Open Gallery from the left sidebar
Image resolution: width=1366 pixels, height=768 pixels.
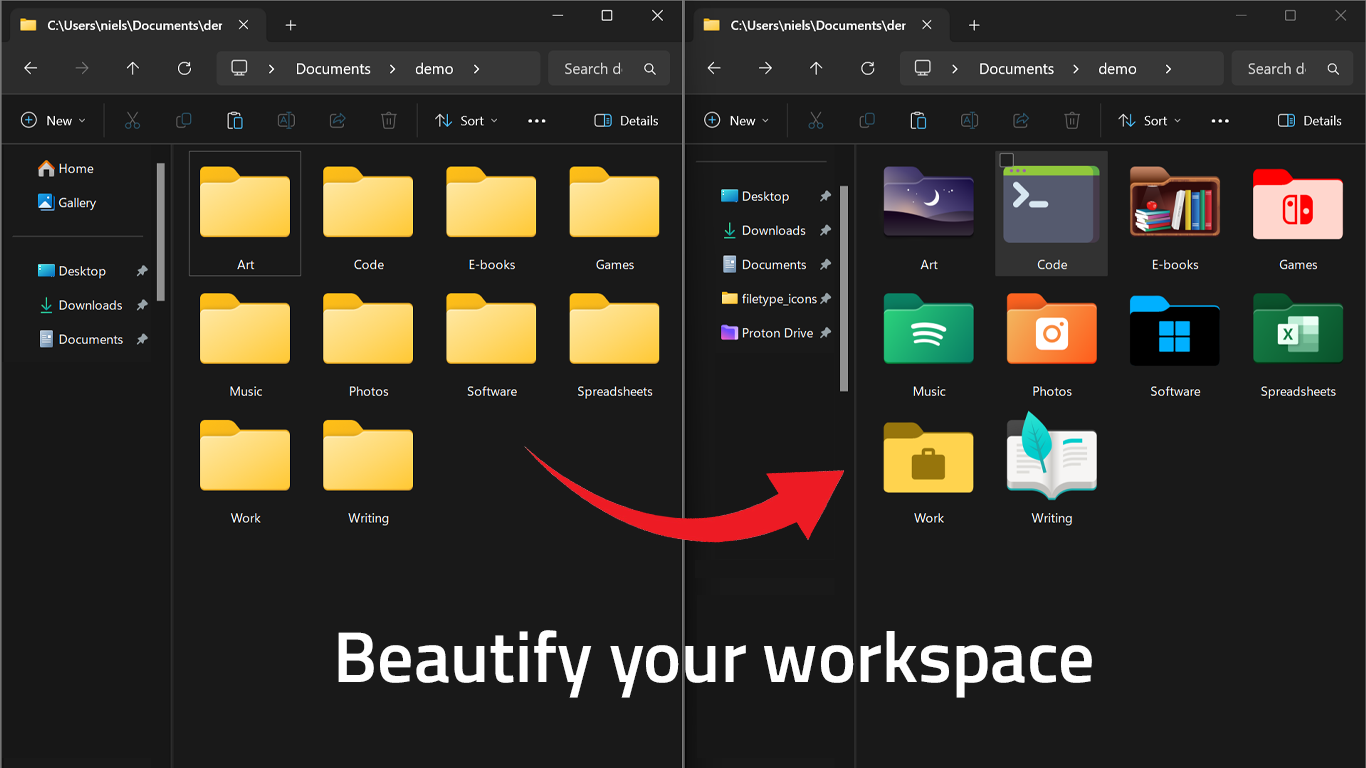(76, 203)
